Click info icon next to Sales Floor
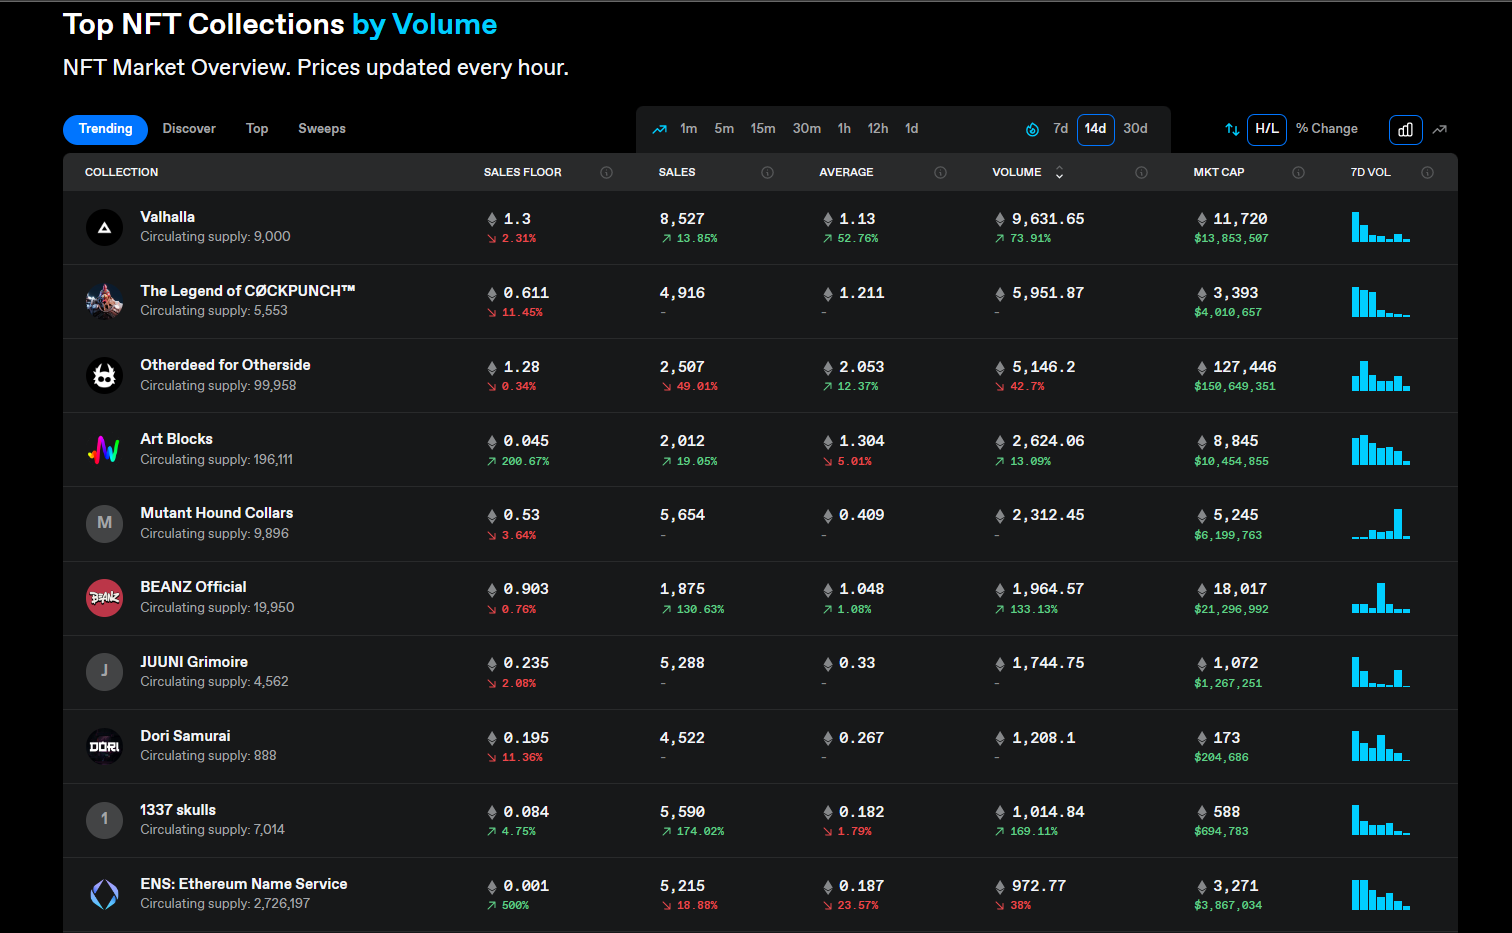The image size is (1512, 933). click(x=606, y=173)
